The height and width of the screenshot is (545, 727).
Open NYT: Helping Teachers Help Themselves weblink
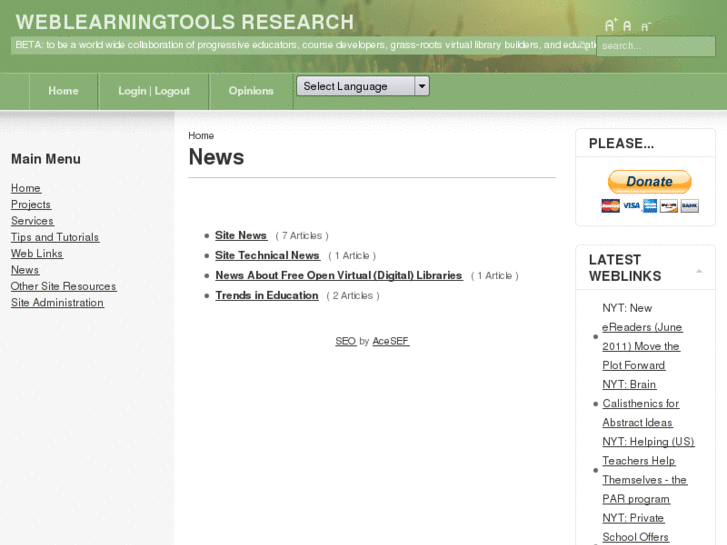[649, 470]
